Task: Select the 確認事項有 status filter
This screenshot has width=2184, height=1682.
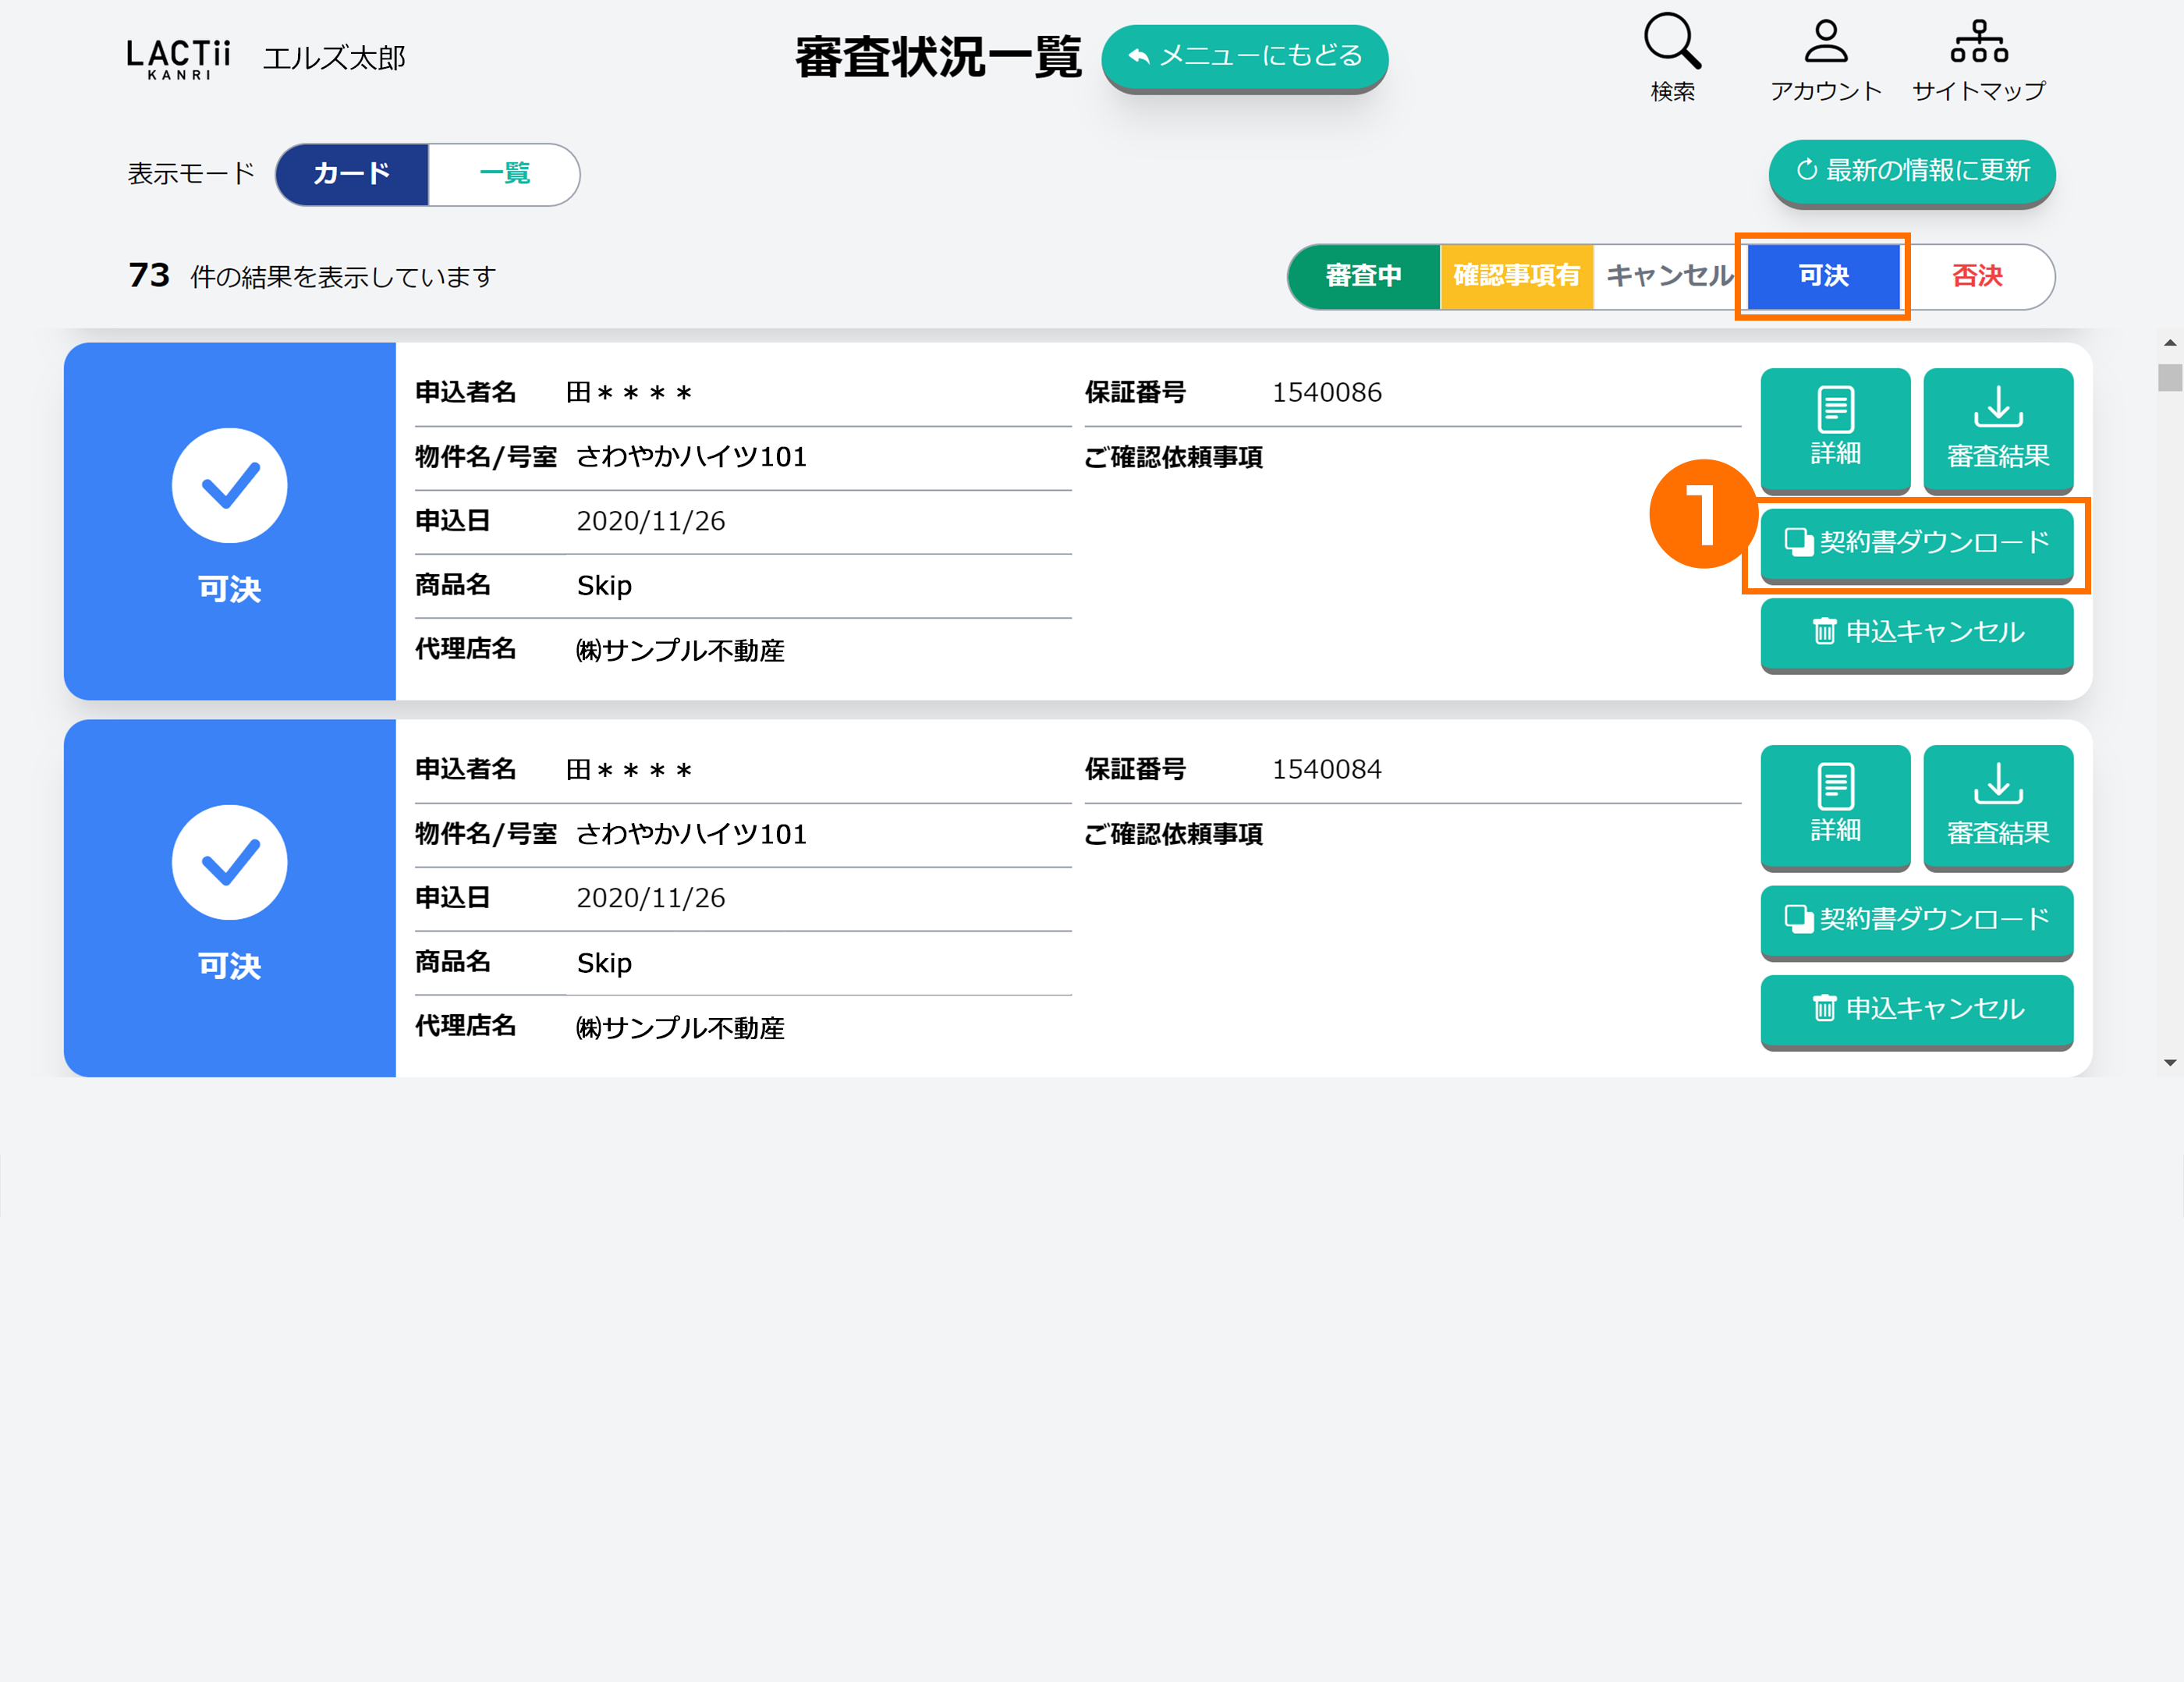Action: tap(1516, 276)
